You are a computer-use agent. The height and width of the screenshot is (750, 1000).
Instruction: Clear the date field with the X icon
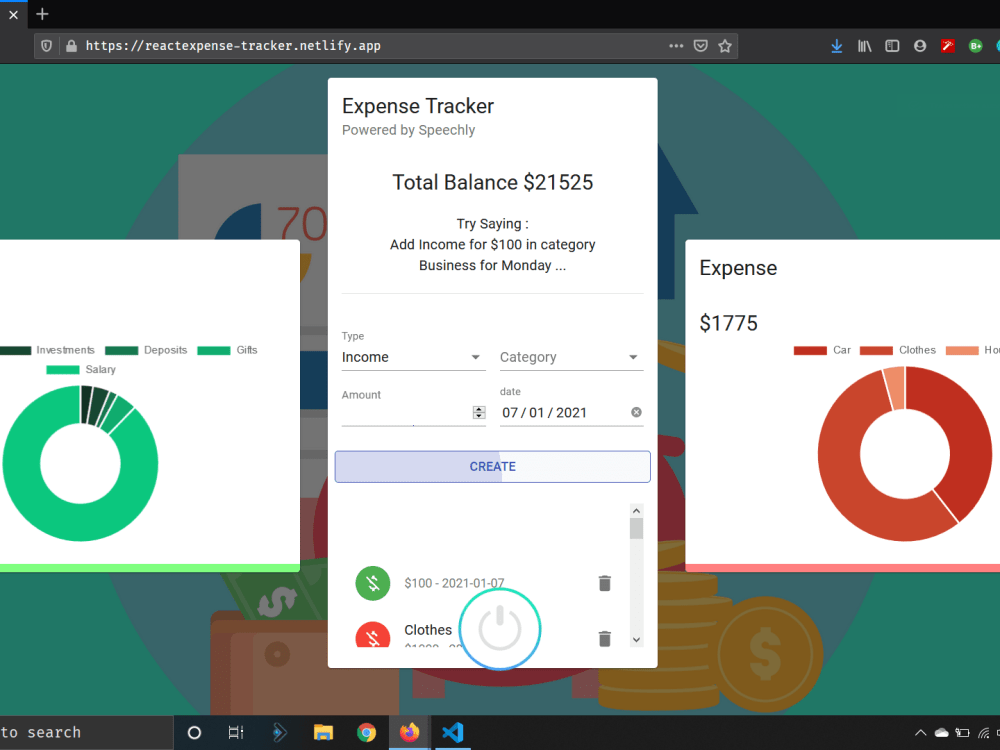click(x=636, y=413)
